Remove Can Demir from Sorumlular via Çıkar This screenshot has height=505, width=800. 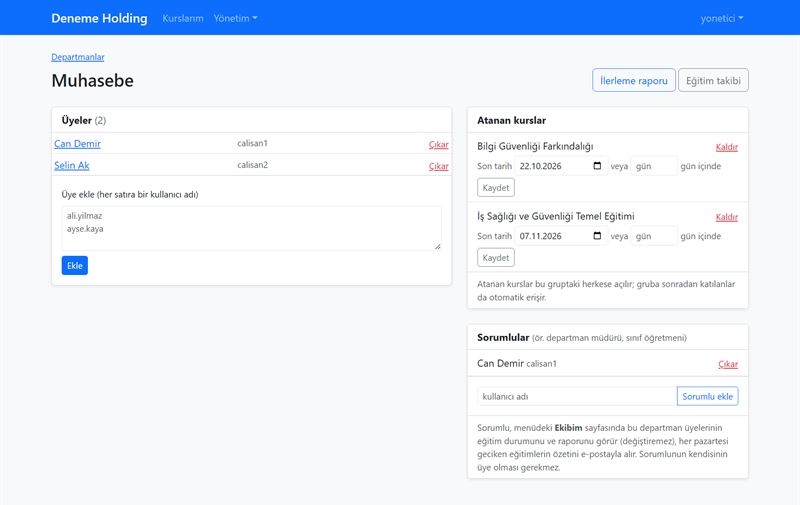pyautogui.click(x=728, y=364)
